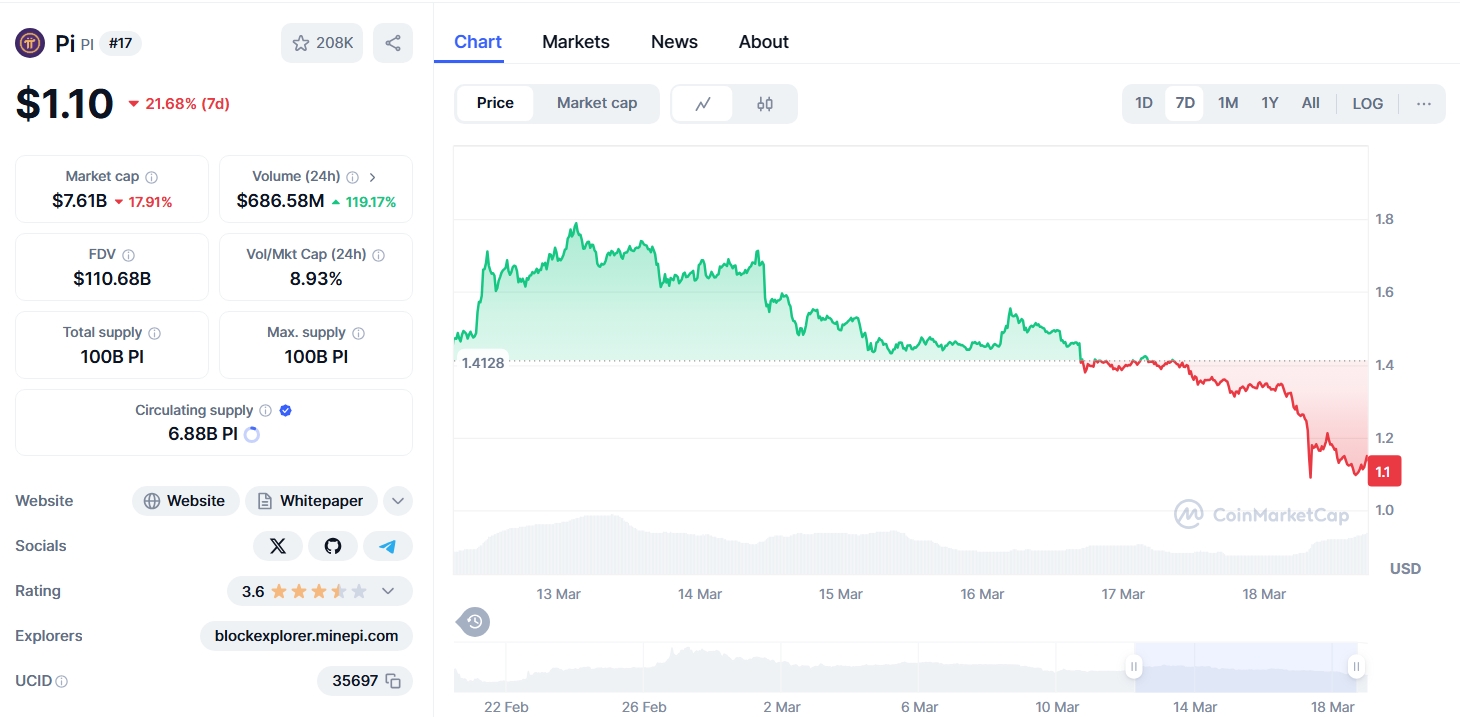1460x717 pixels.
Task: Open the Website link
Action: point(186,501)
